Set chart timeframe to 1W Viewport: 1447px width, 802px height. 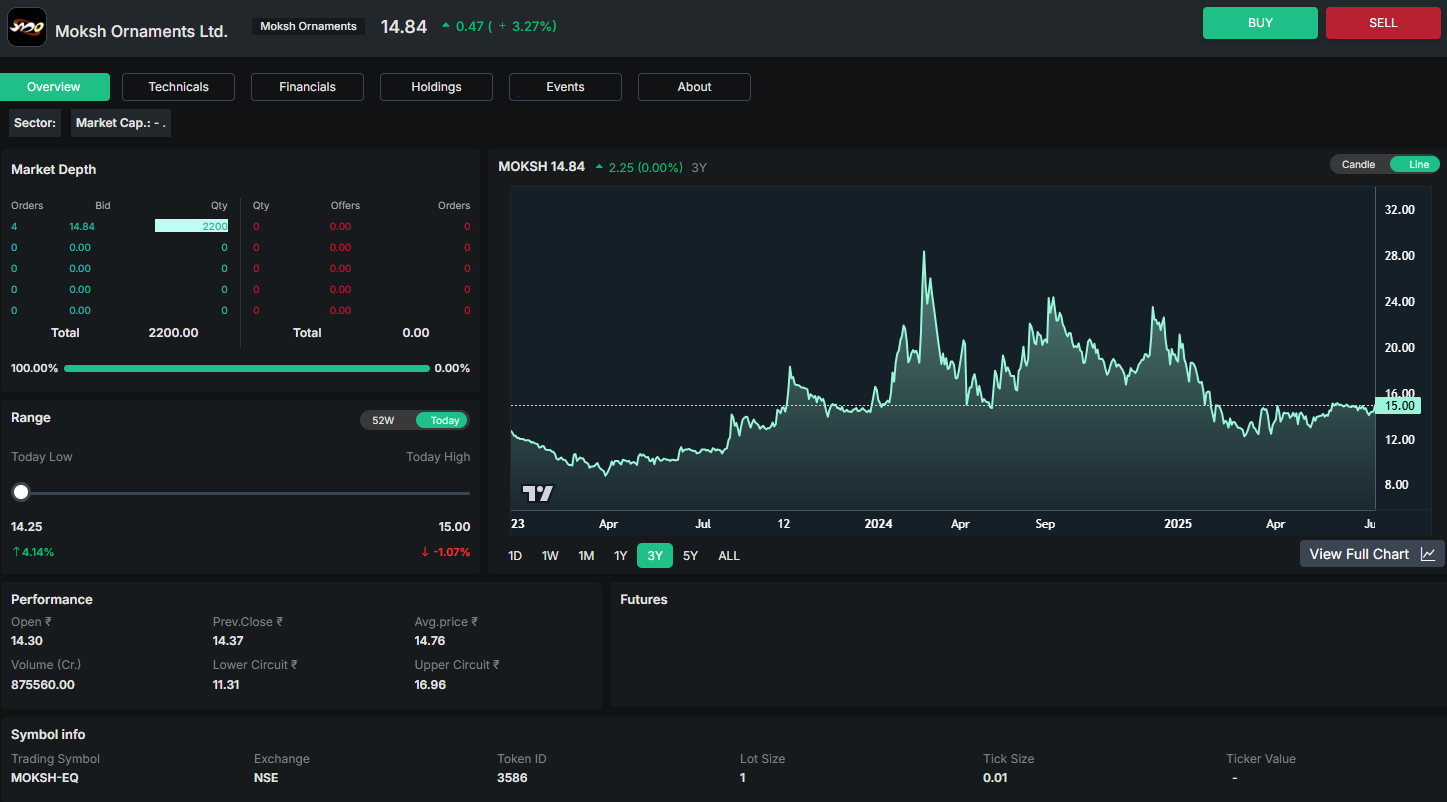coord(550,556)
